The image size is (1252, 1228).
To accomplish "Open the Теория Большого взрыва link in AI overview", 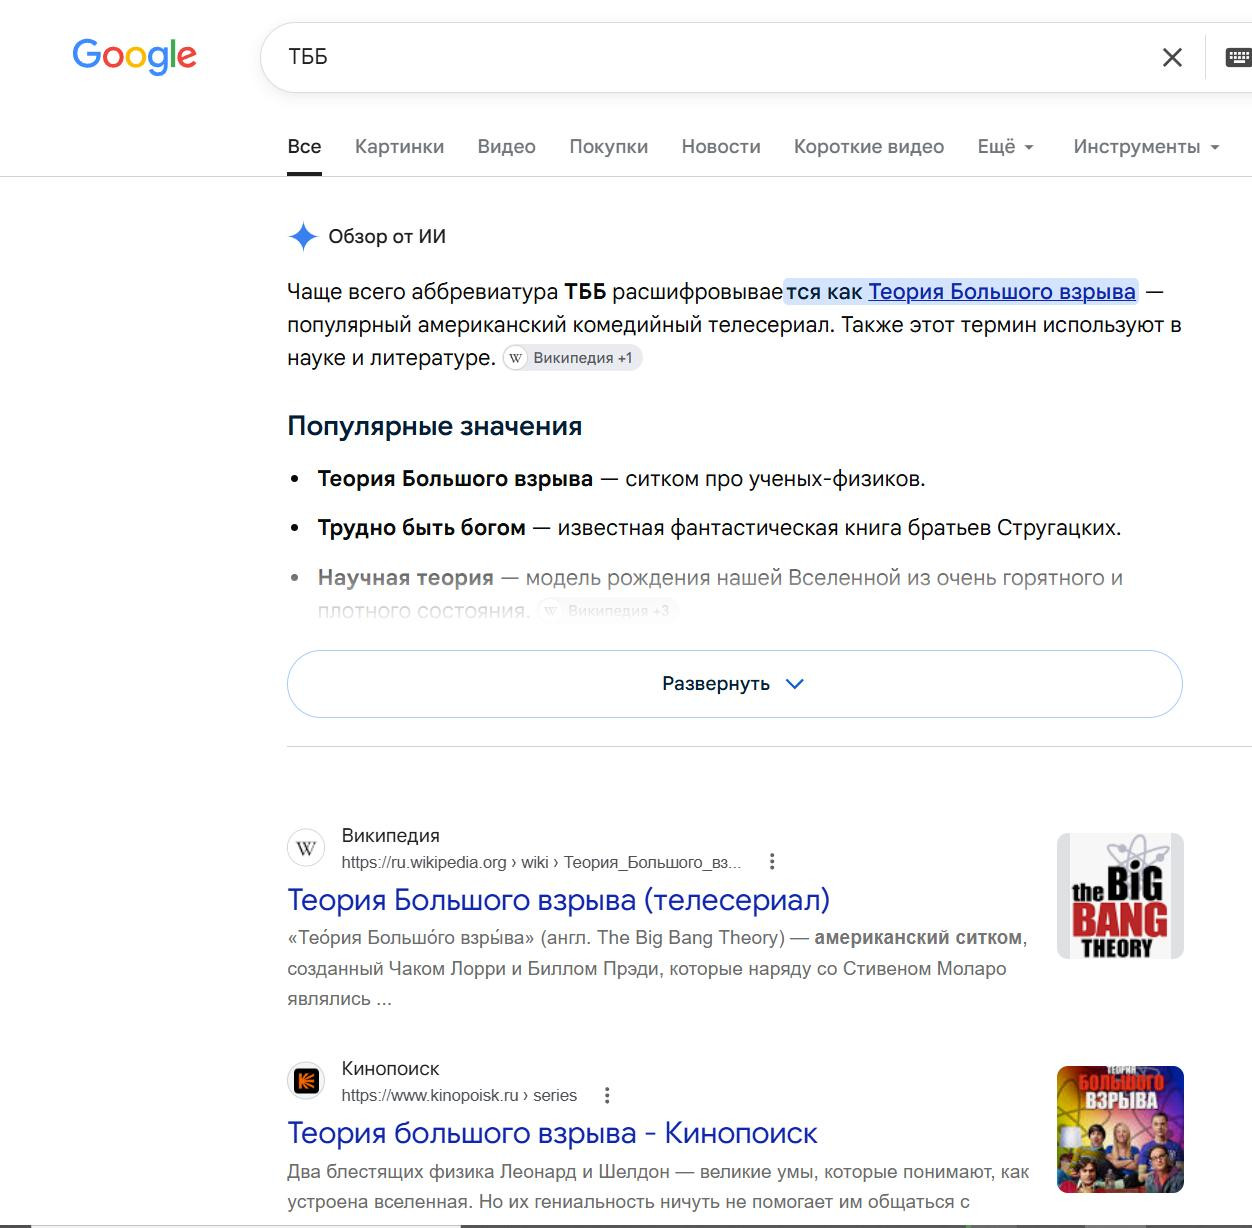I will 1002,292.
